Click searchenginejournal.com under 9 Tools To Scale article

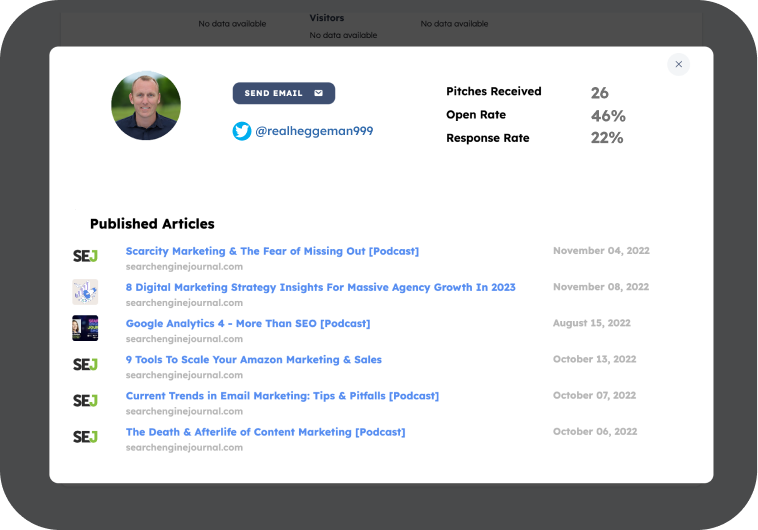[184, 375]
